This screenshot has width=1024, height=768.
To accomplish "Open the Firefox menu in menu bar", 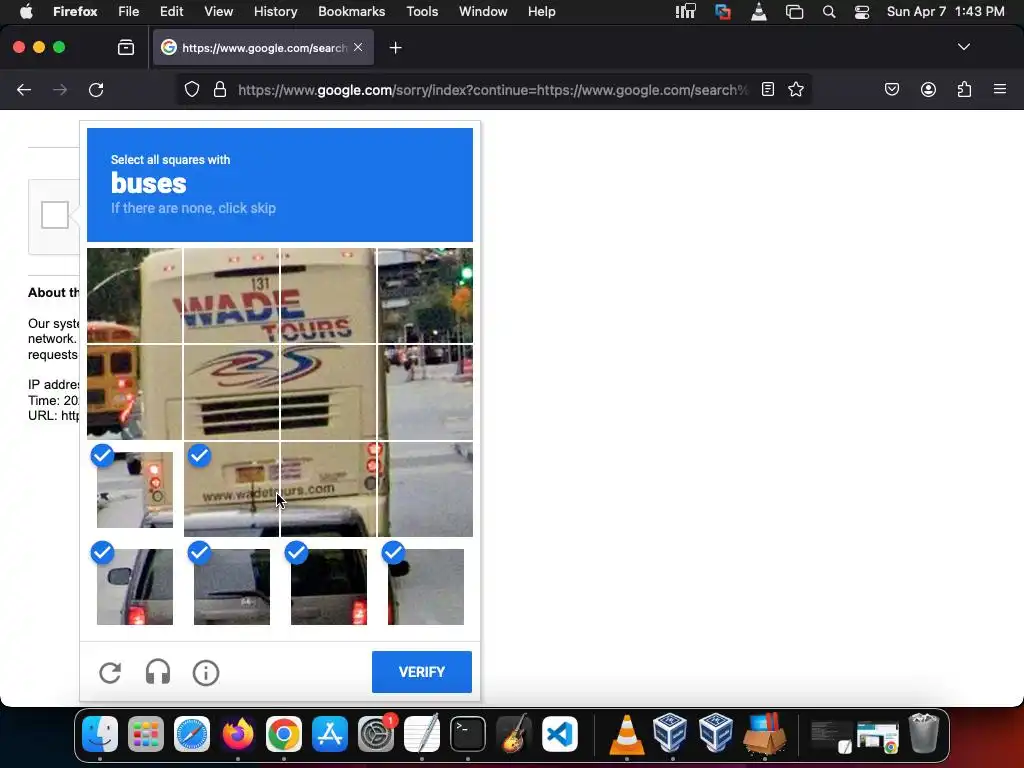I will point(75,11).
